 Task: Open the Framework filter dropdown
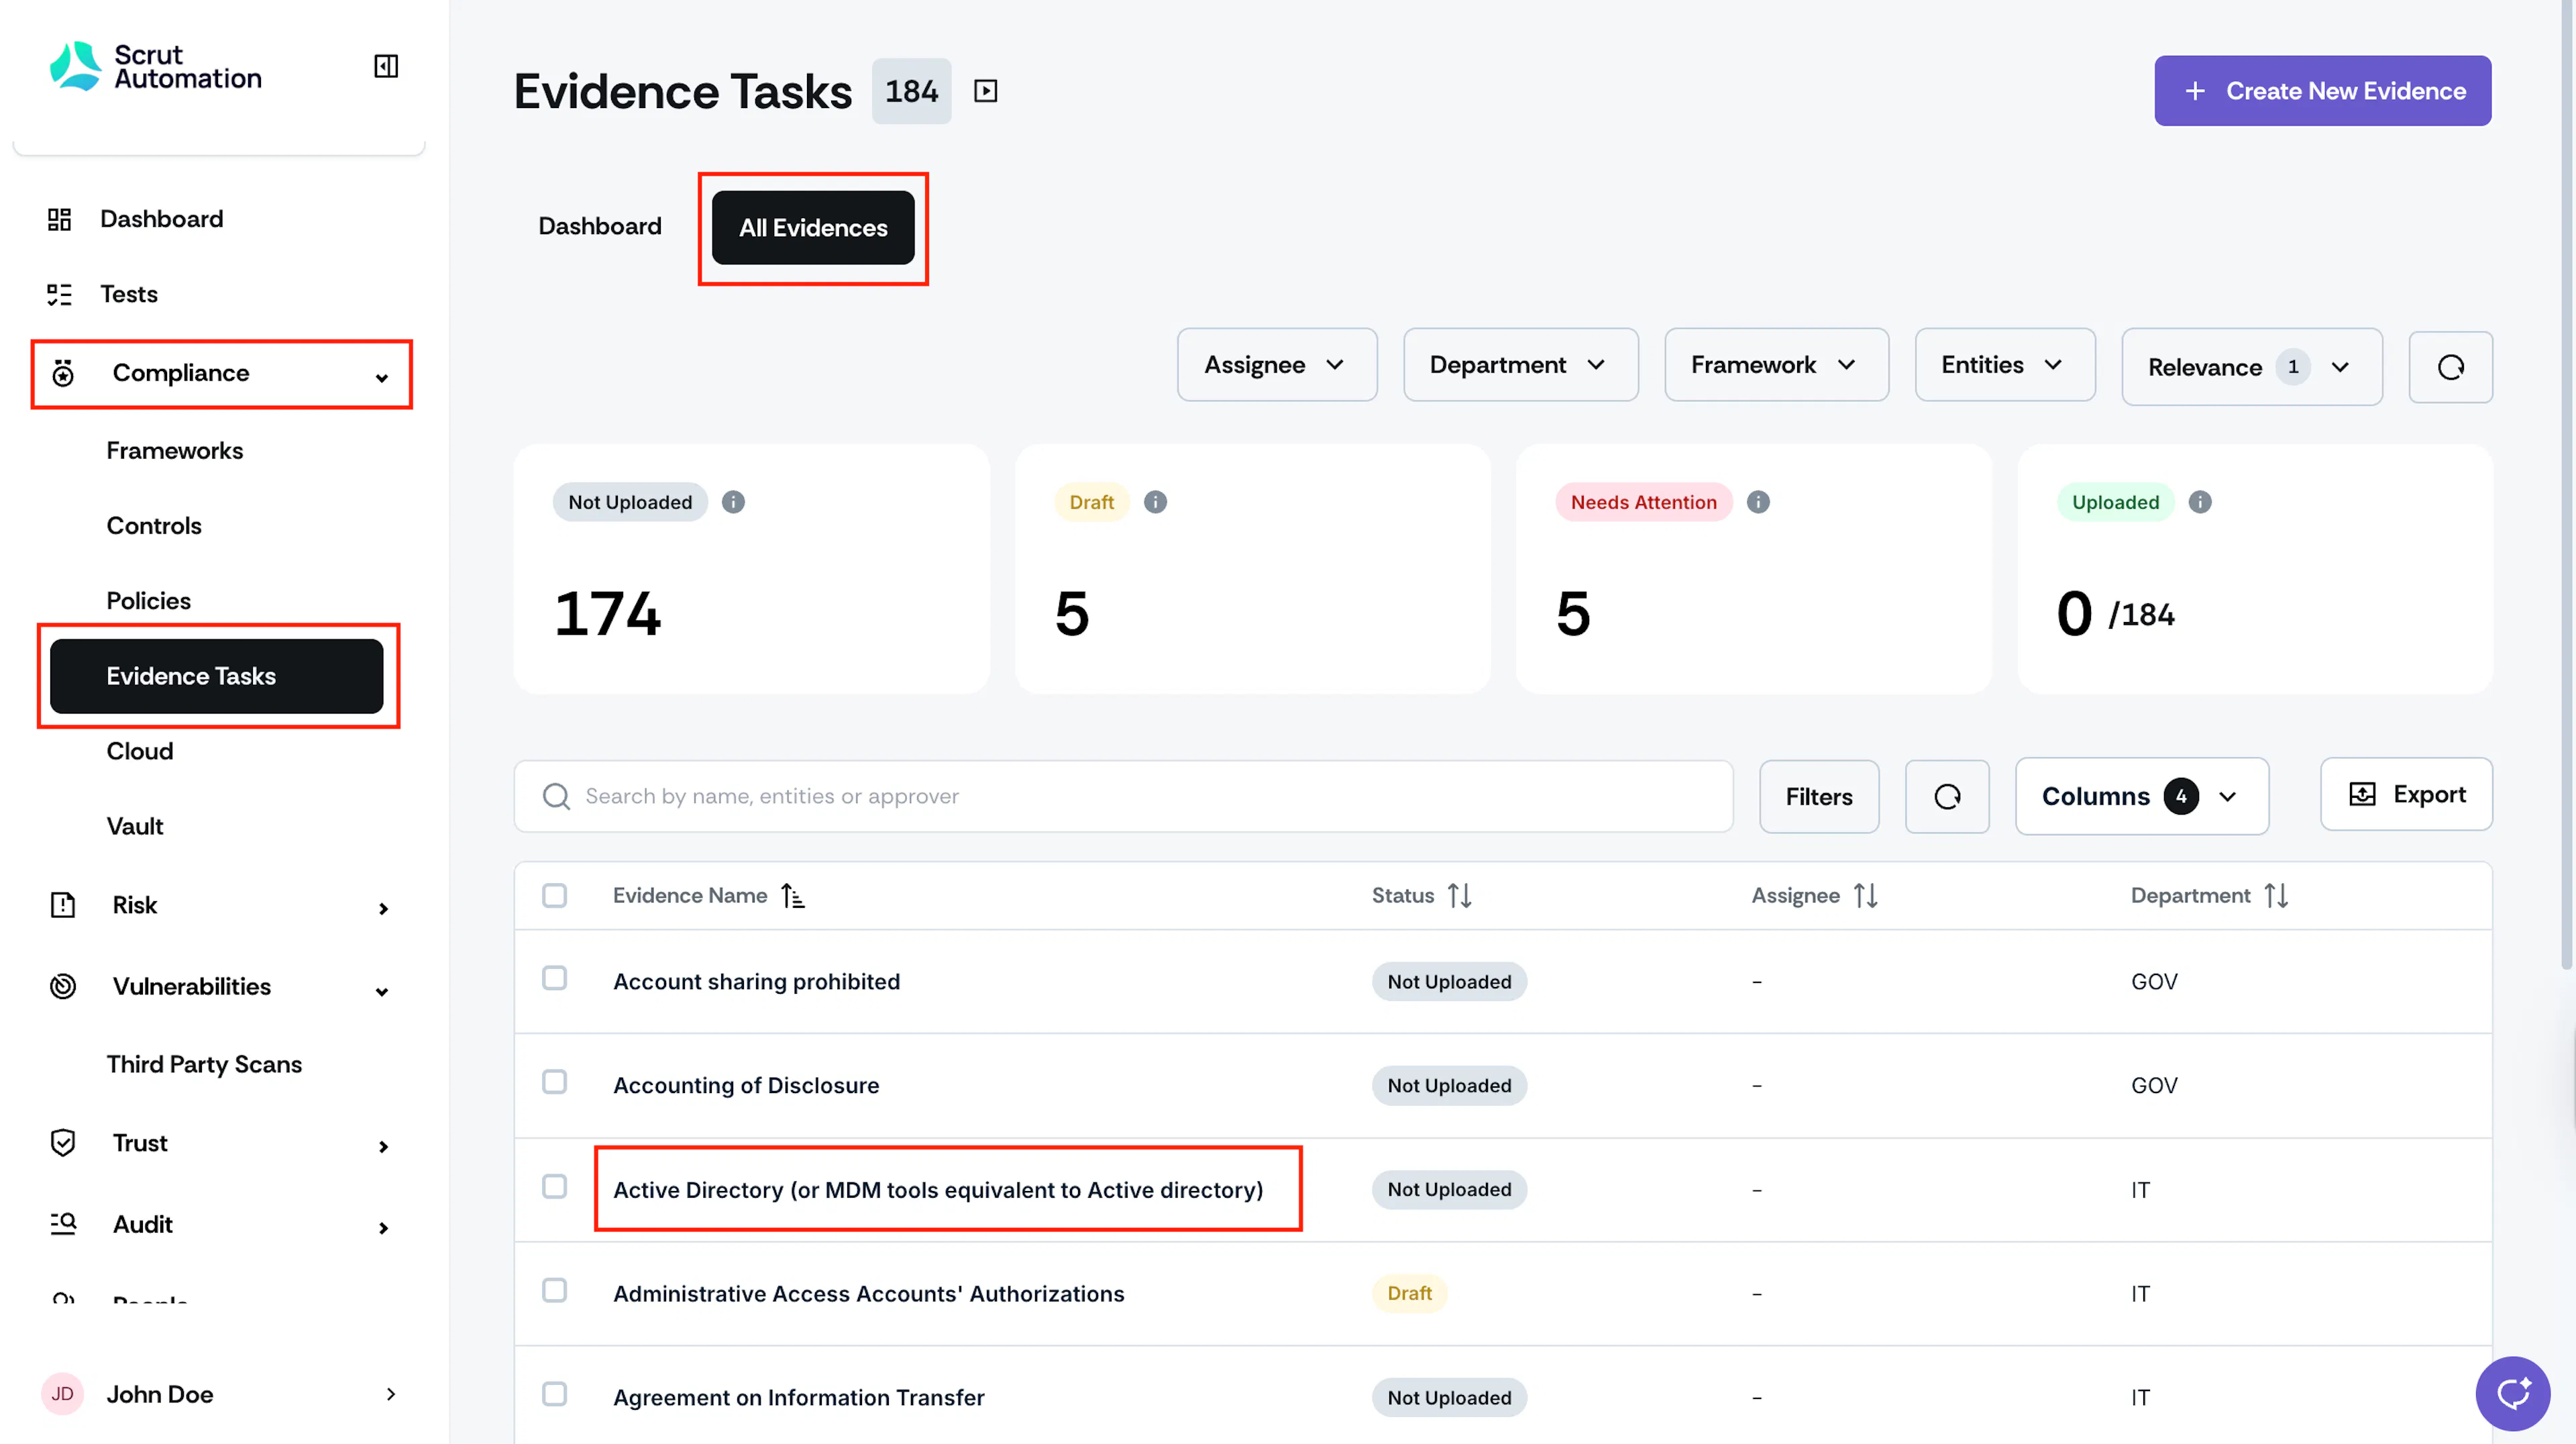point(1776,365)
